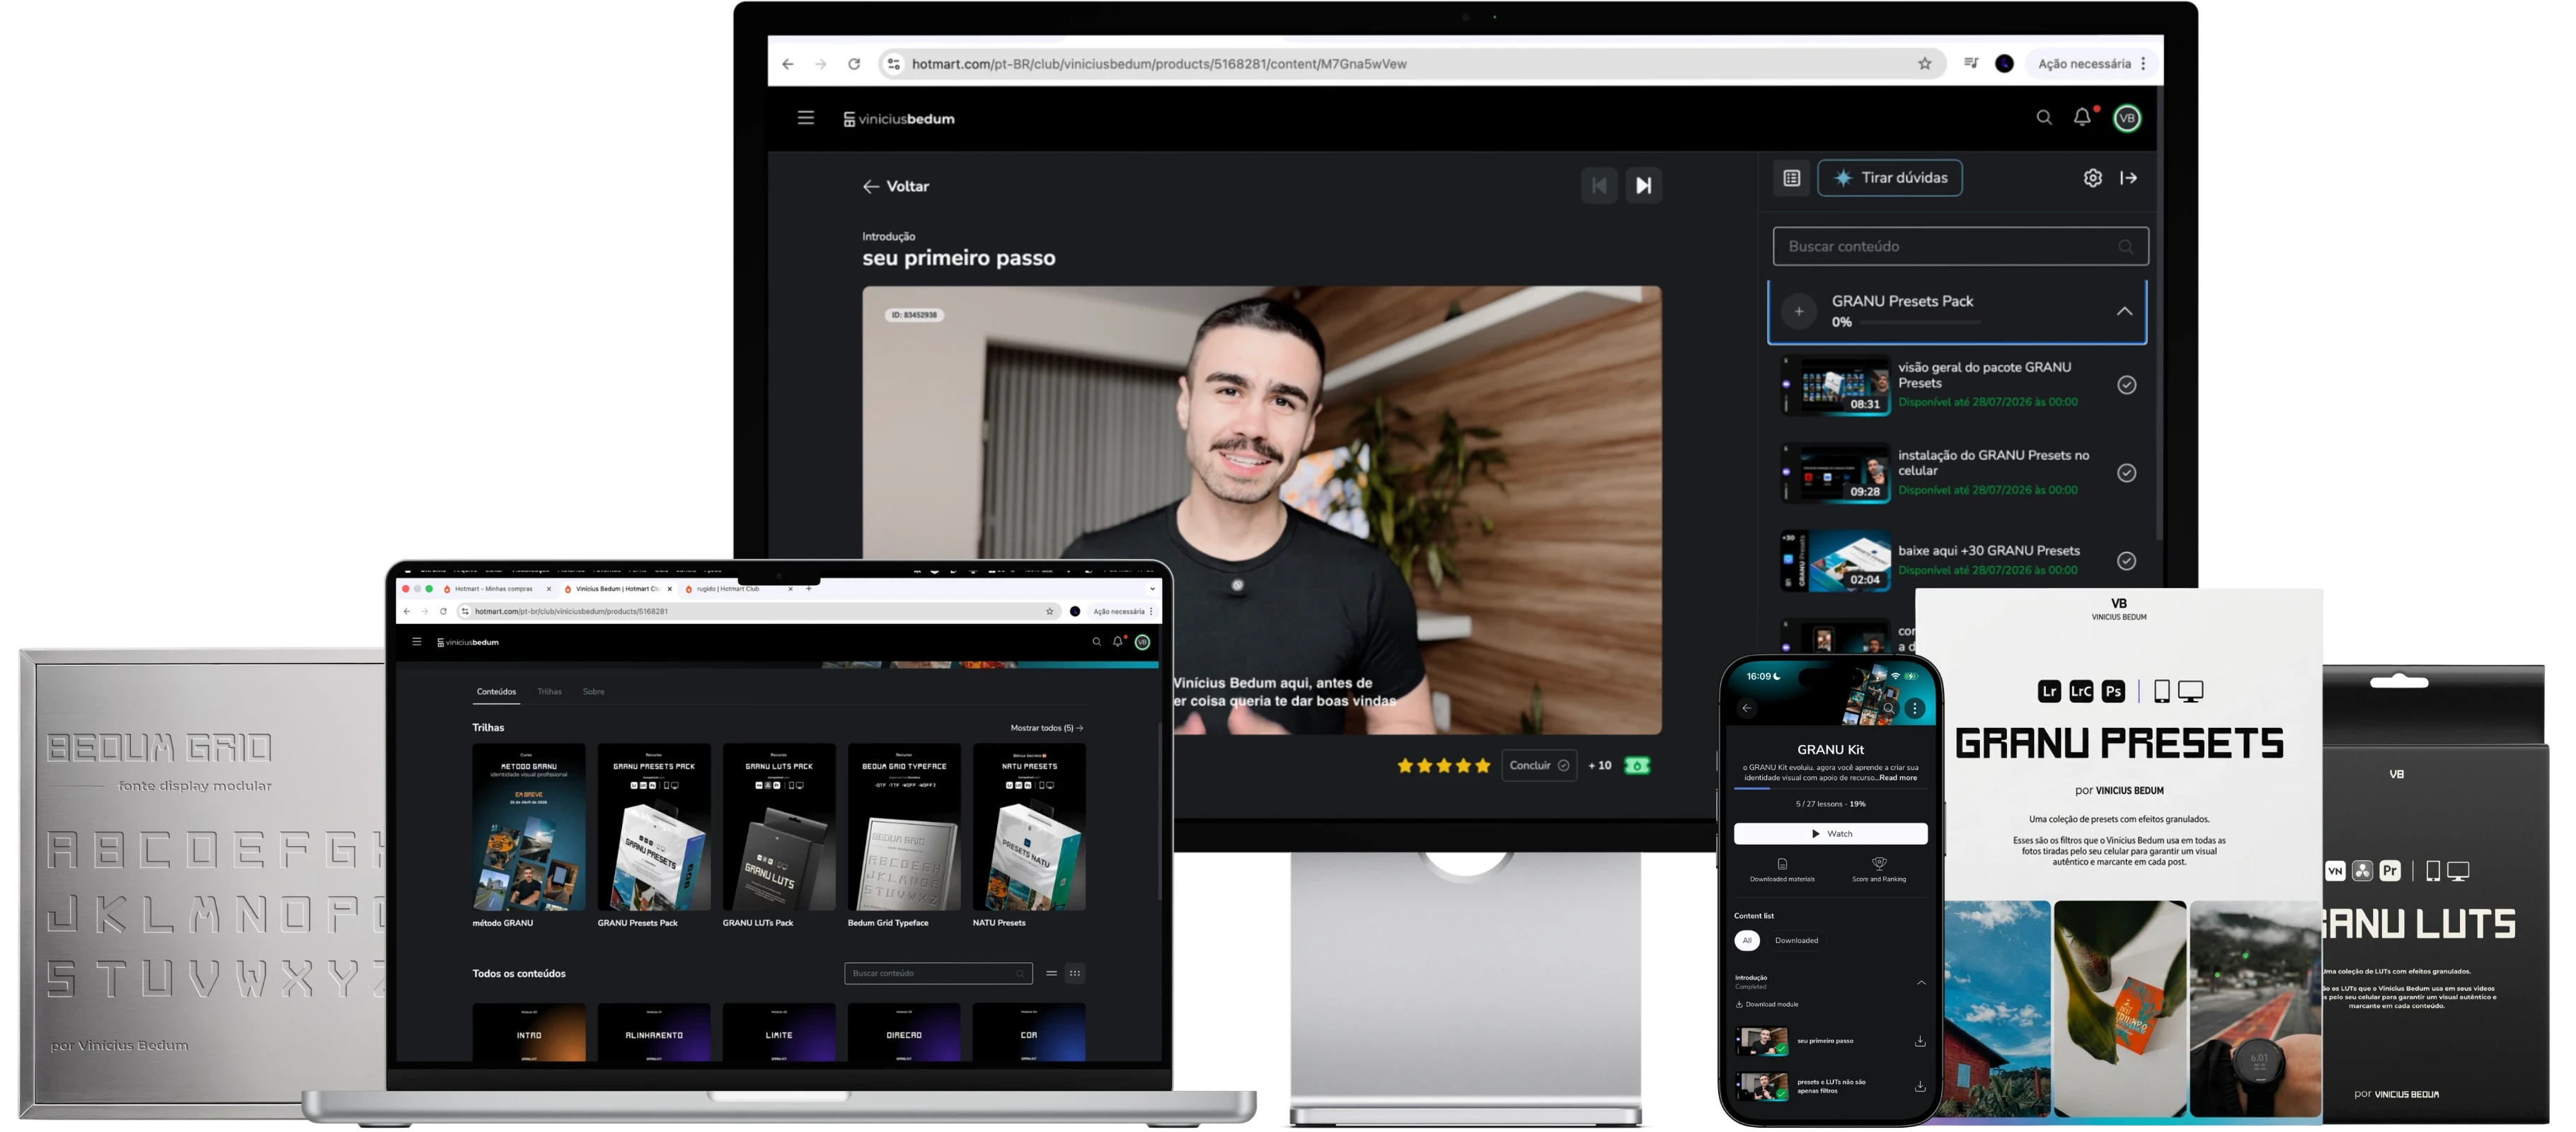Screen dimensions: 2576x1132
Task: Collapse GRANU Presets Pack module chevron
Action: (x=2124, y=311)
